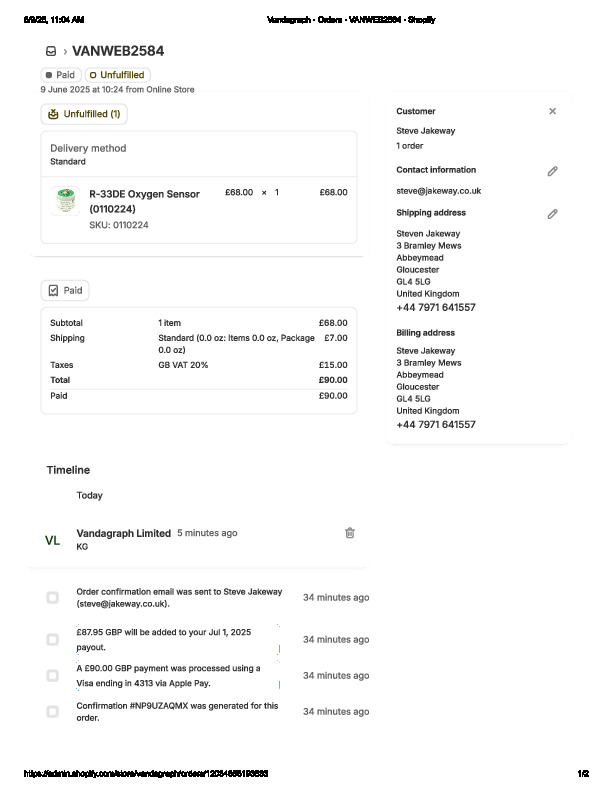Open the oxygen sensor product thumbnail
612x792 pixels.
coord(66,201)
